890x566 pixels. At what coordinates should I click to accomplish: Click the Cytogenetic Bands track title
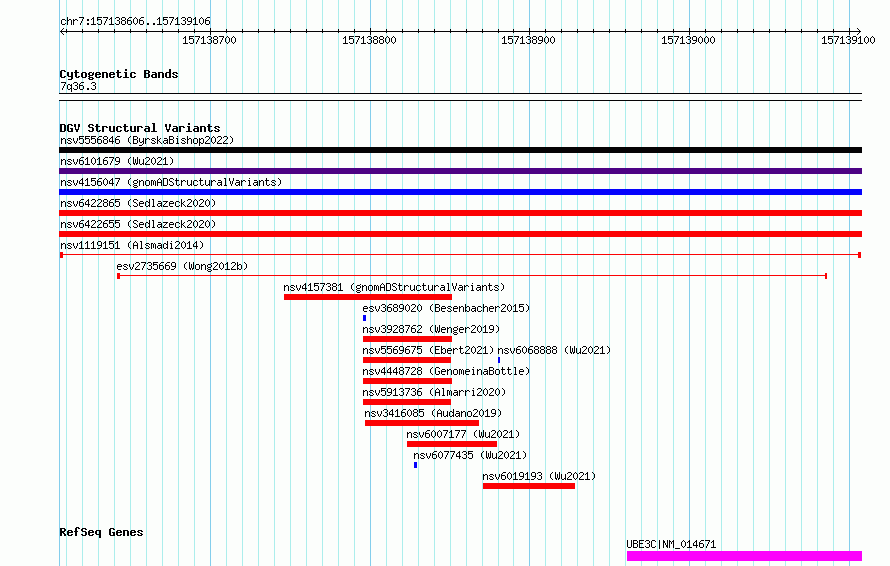[x=119, y=74]
